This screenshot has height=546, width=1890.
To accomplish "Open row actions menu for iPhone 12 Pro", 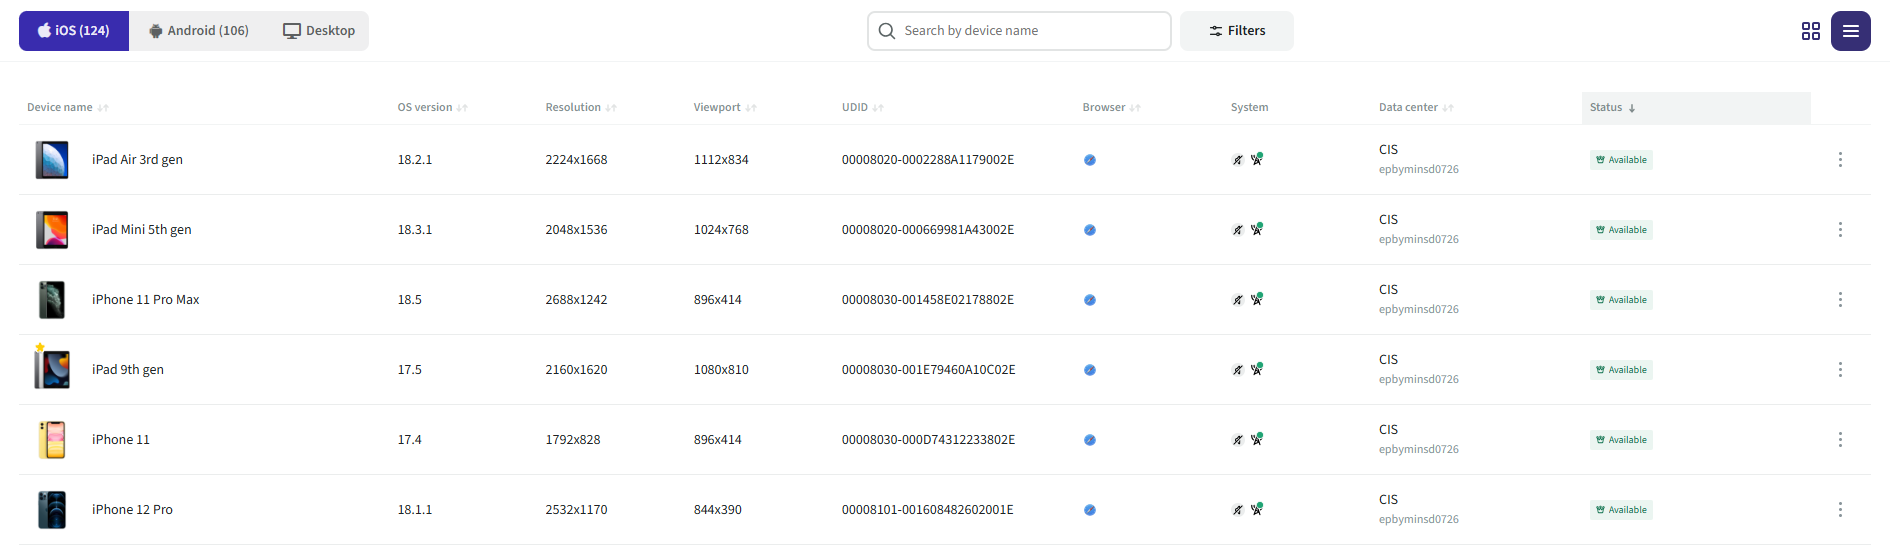I will pyautogui.click(x=1840, y=510).
